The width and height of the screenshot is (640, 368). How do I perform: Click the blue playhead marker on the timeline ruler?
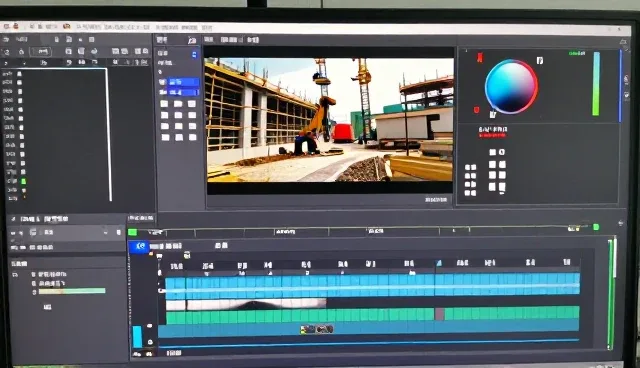tap(439, 263)
